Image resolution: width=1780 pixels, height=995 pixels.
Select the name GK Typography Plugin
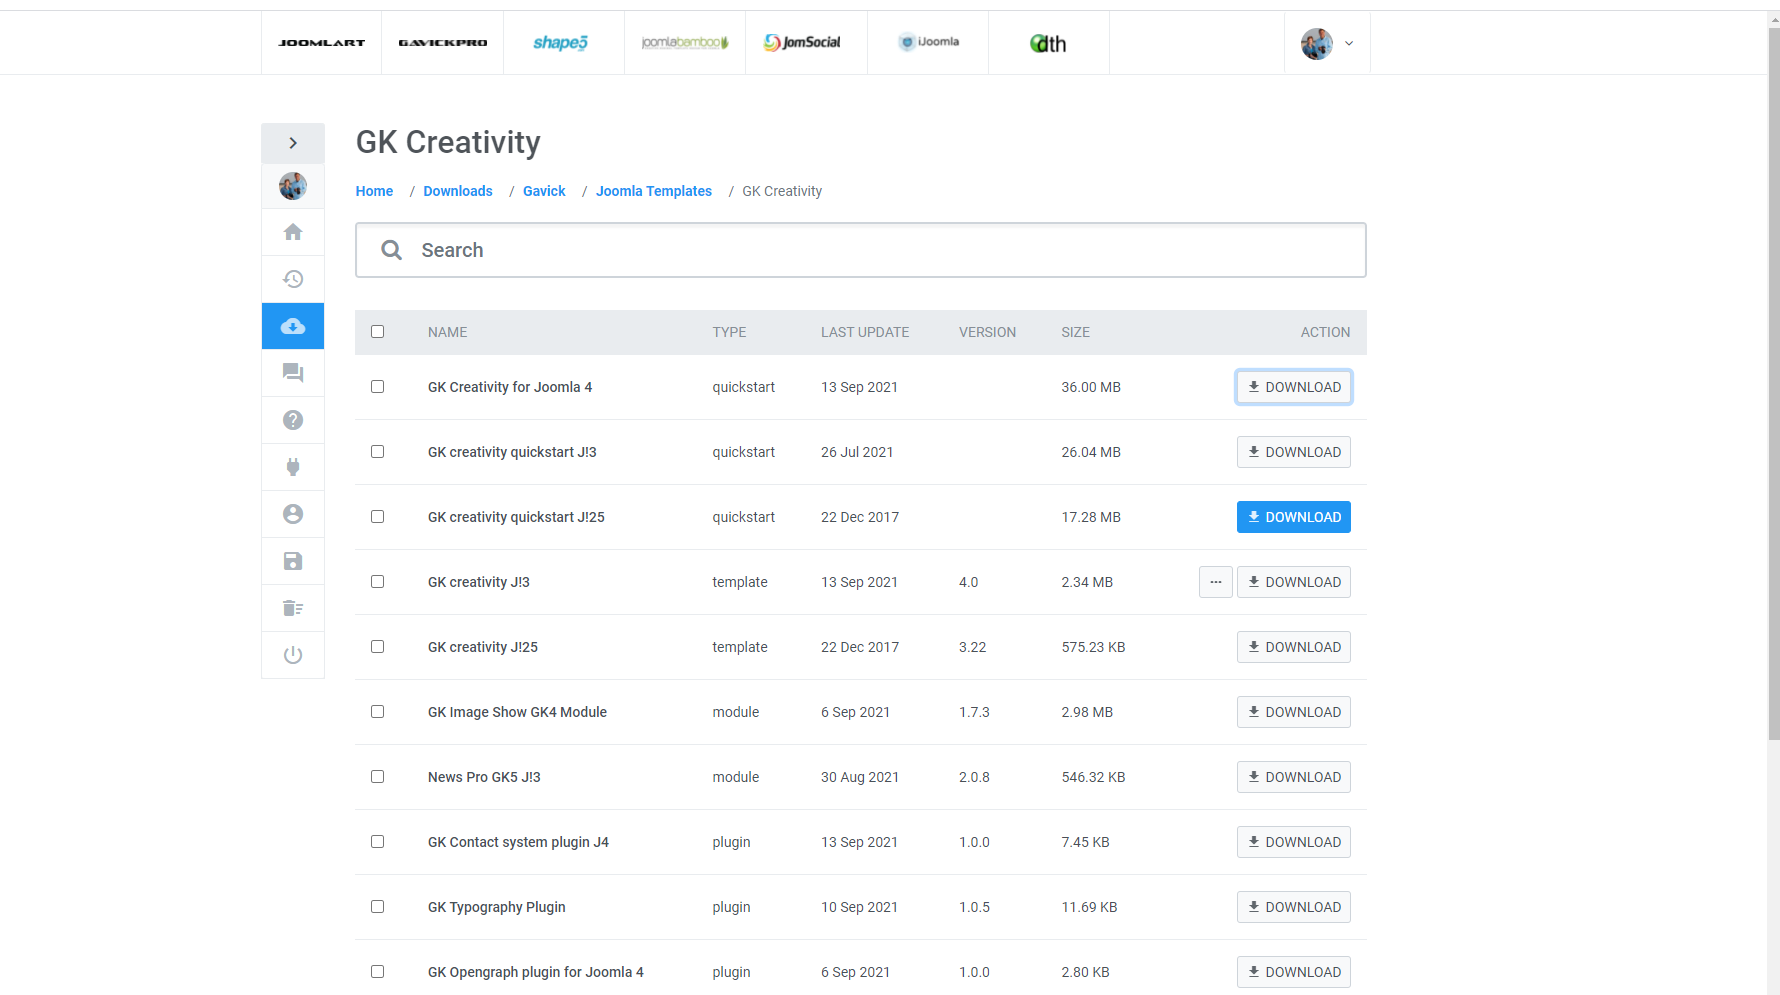[496, 907]
